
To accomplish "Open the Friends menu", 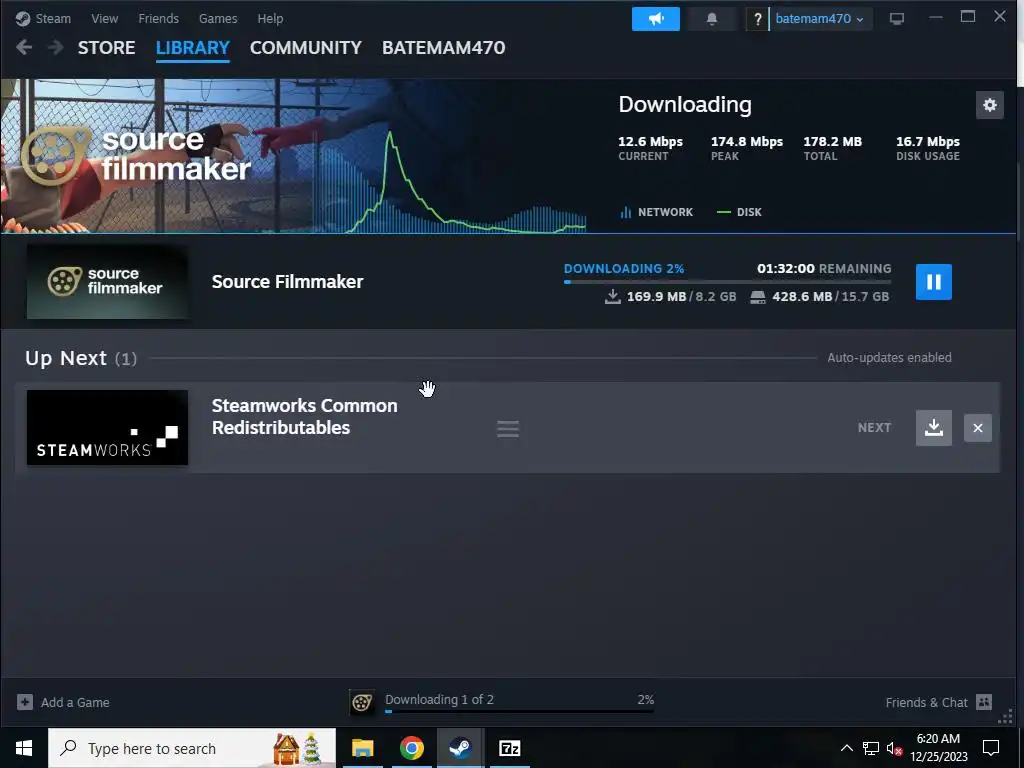I will (158, 19).
